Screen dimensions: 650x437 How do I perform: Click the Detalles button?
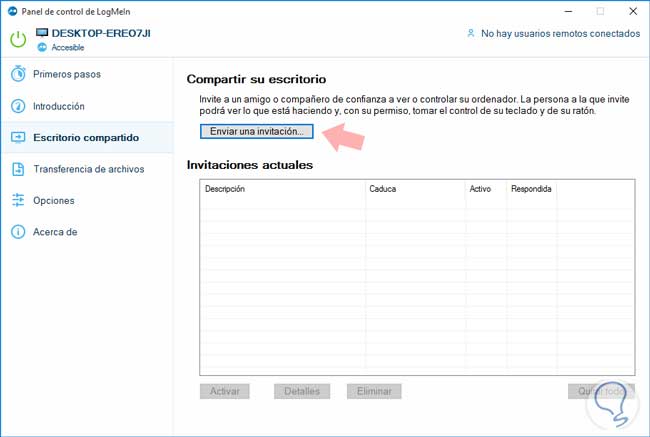[302, 391]
